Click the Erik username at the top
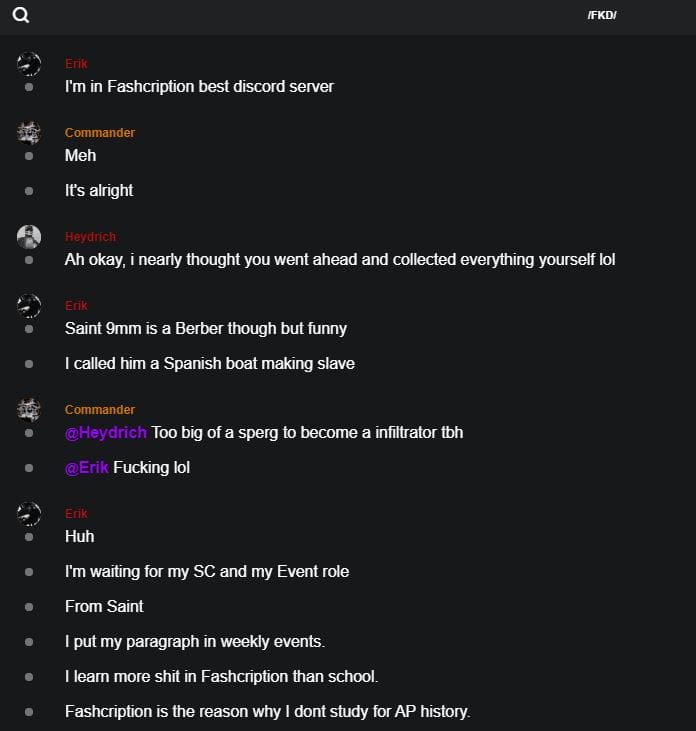696x731 pixels. (76, 64)
